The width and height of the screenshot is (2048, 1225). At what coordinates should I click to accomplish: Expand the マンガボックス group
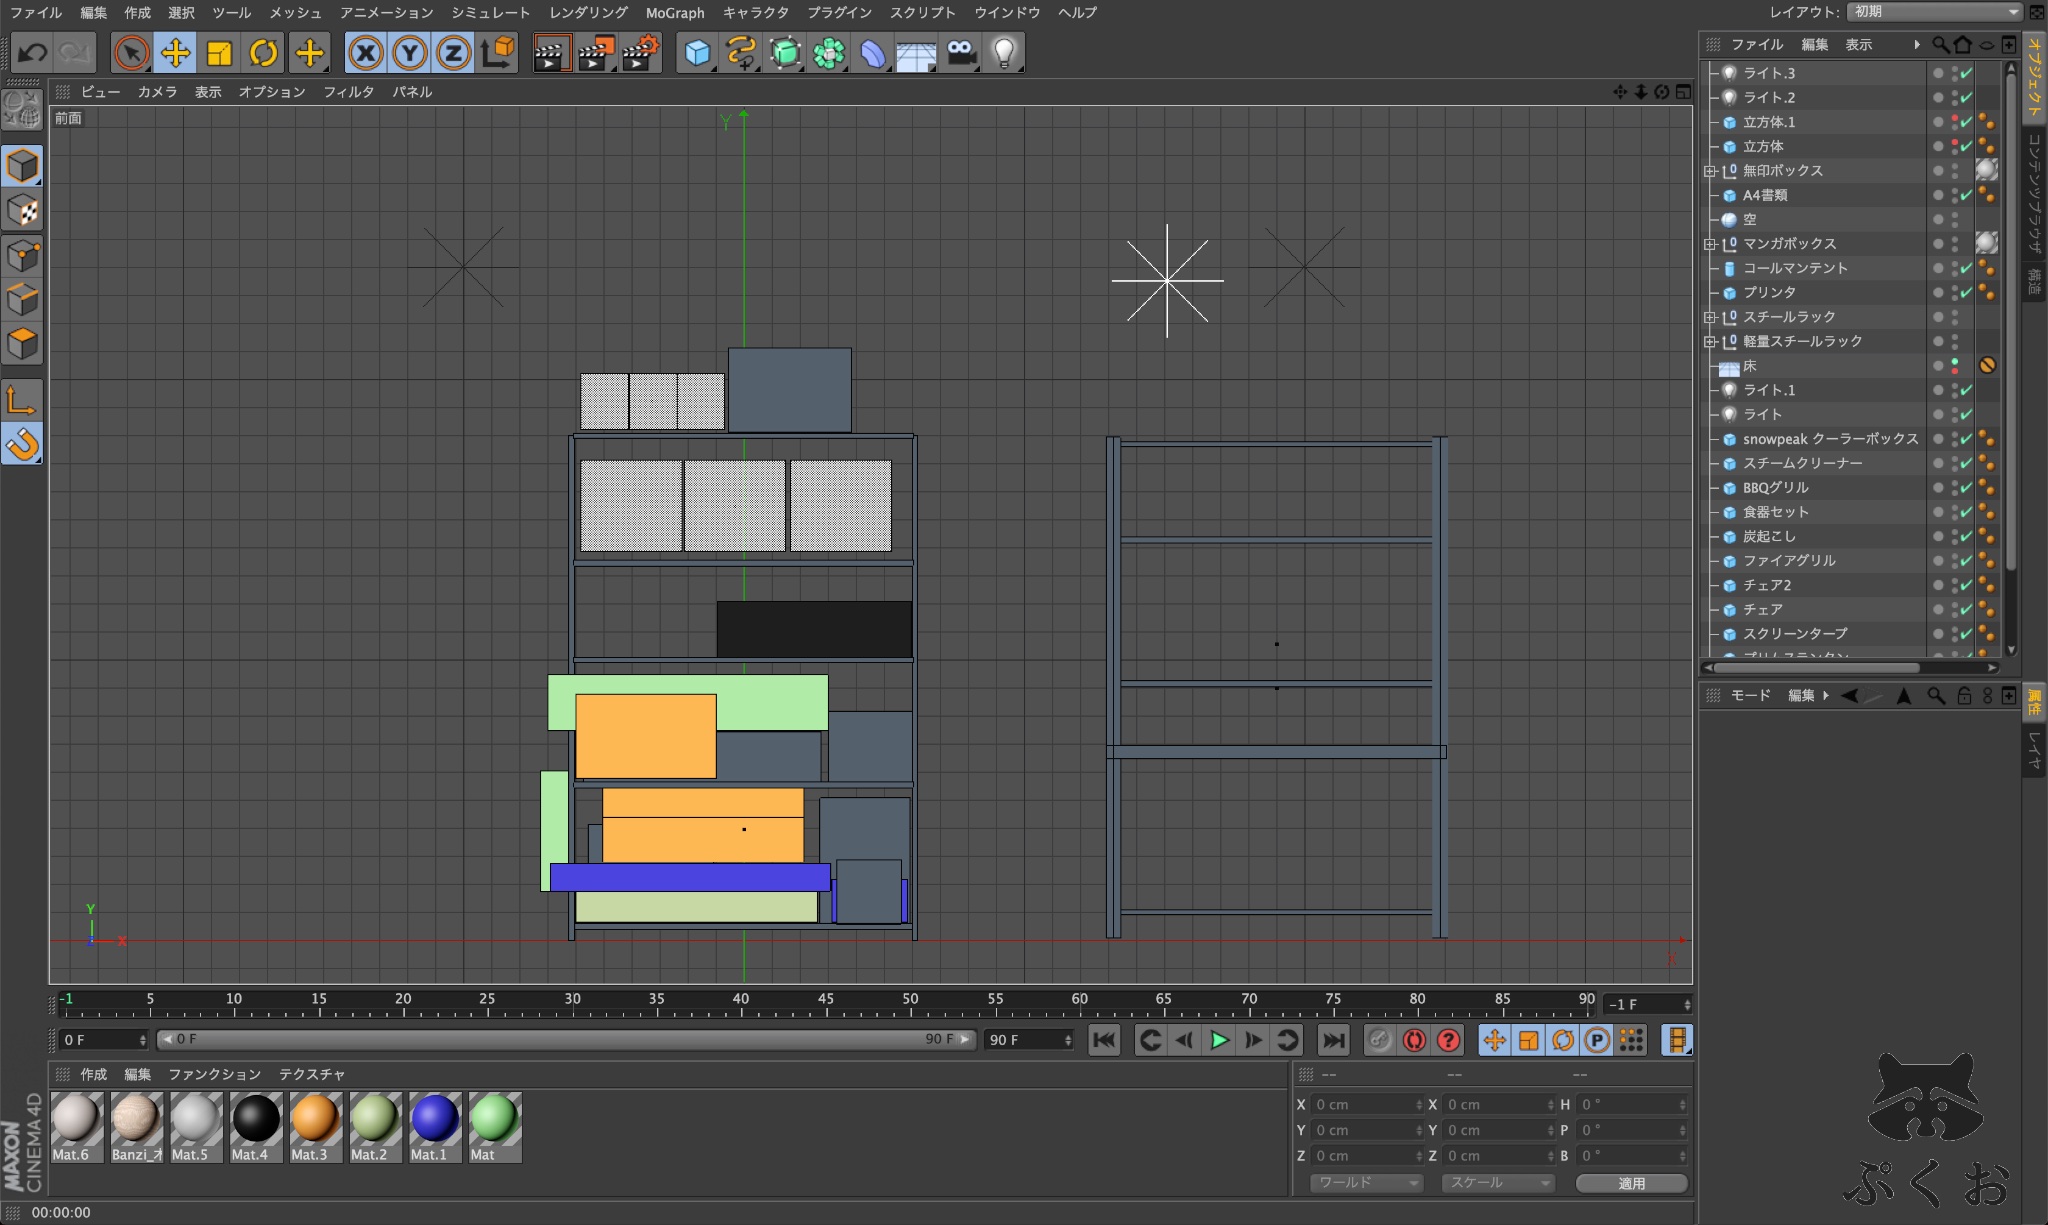1710,244
